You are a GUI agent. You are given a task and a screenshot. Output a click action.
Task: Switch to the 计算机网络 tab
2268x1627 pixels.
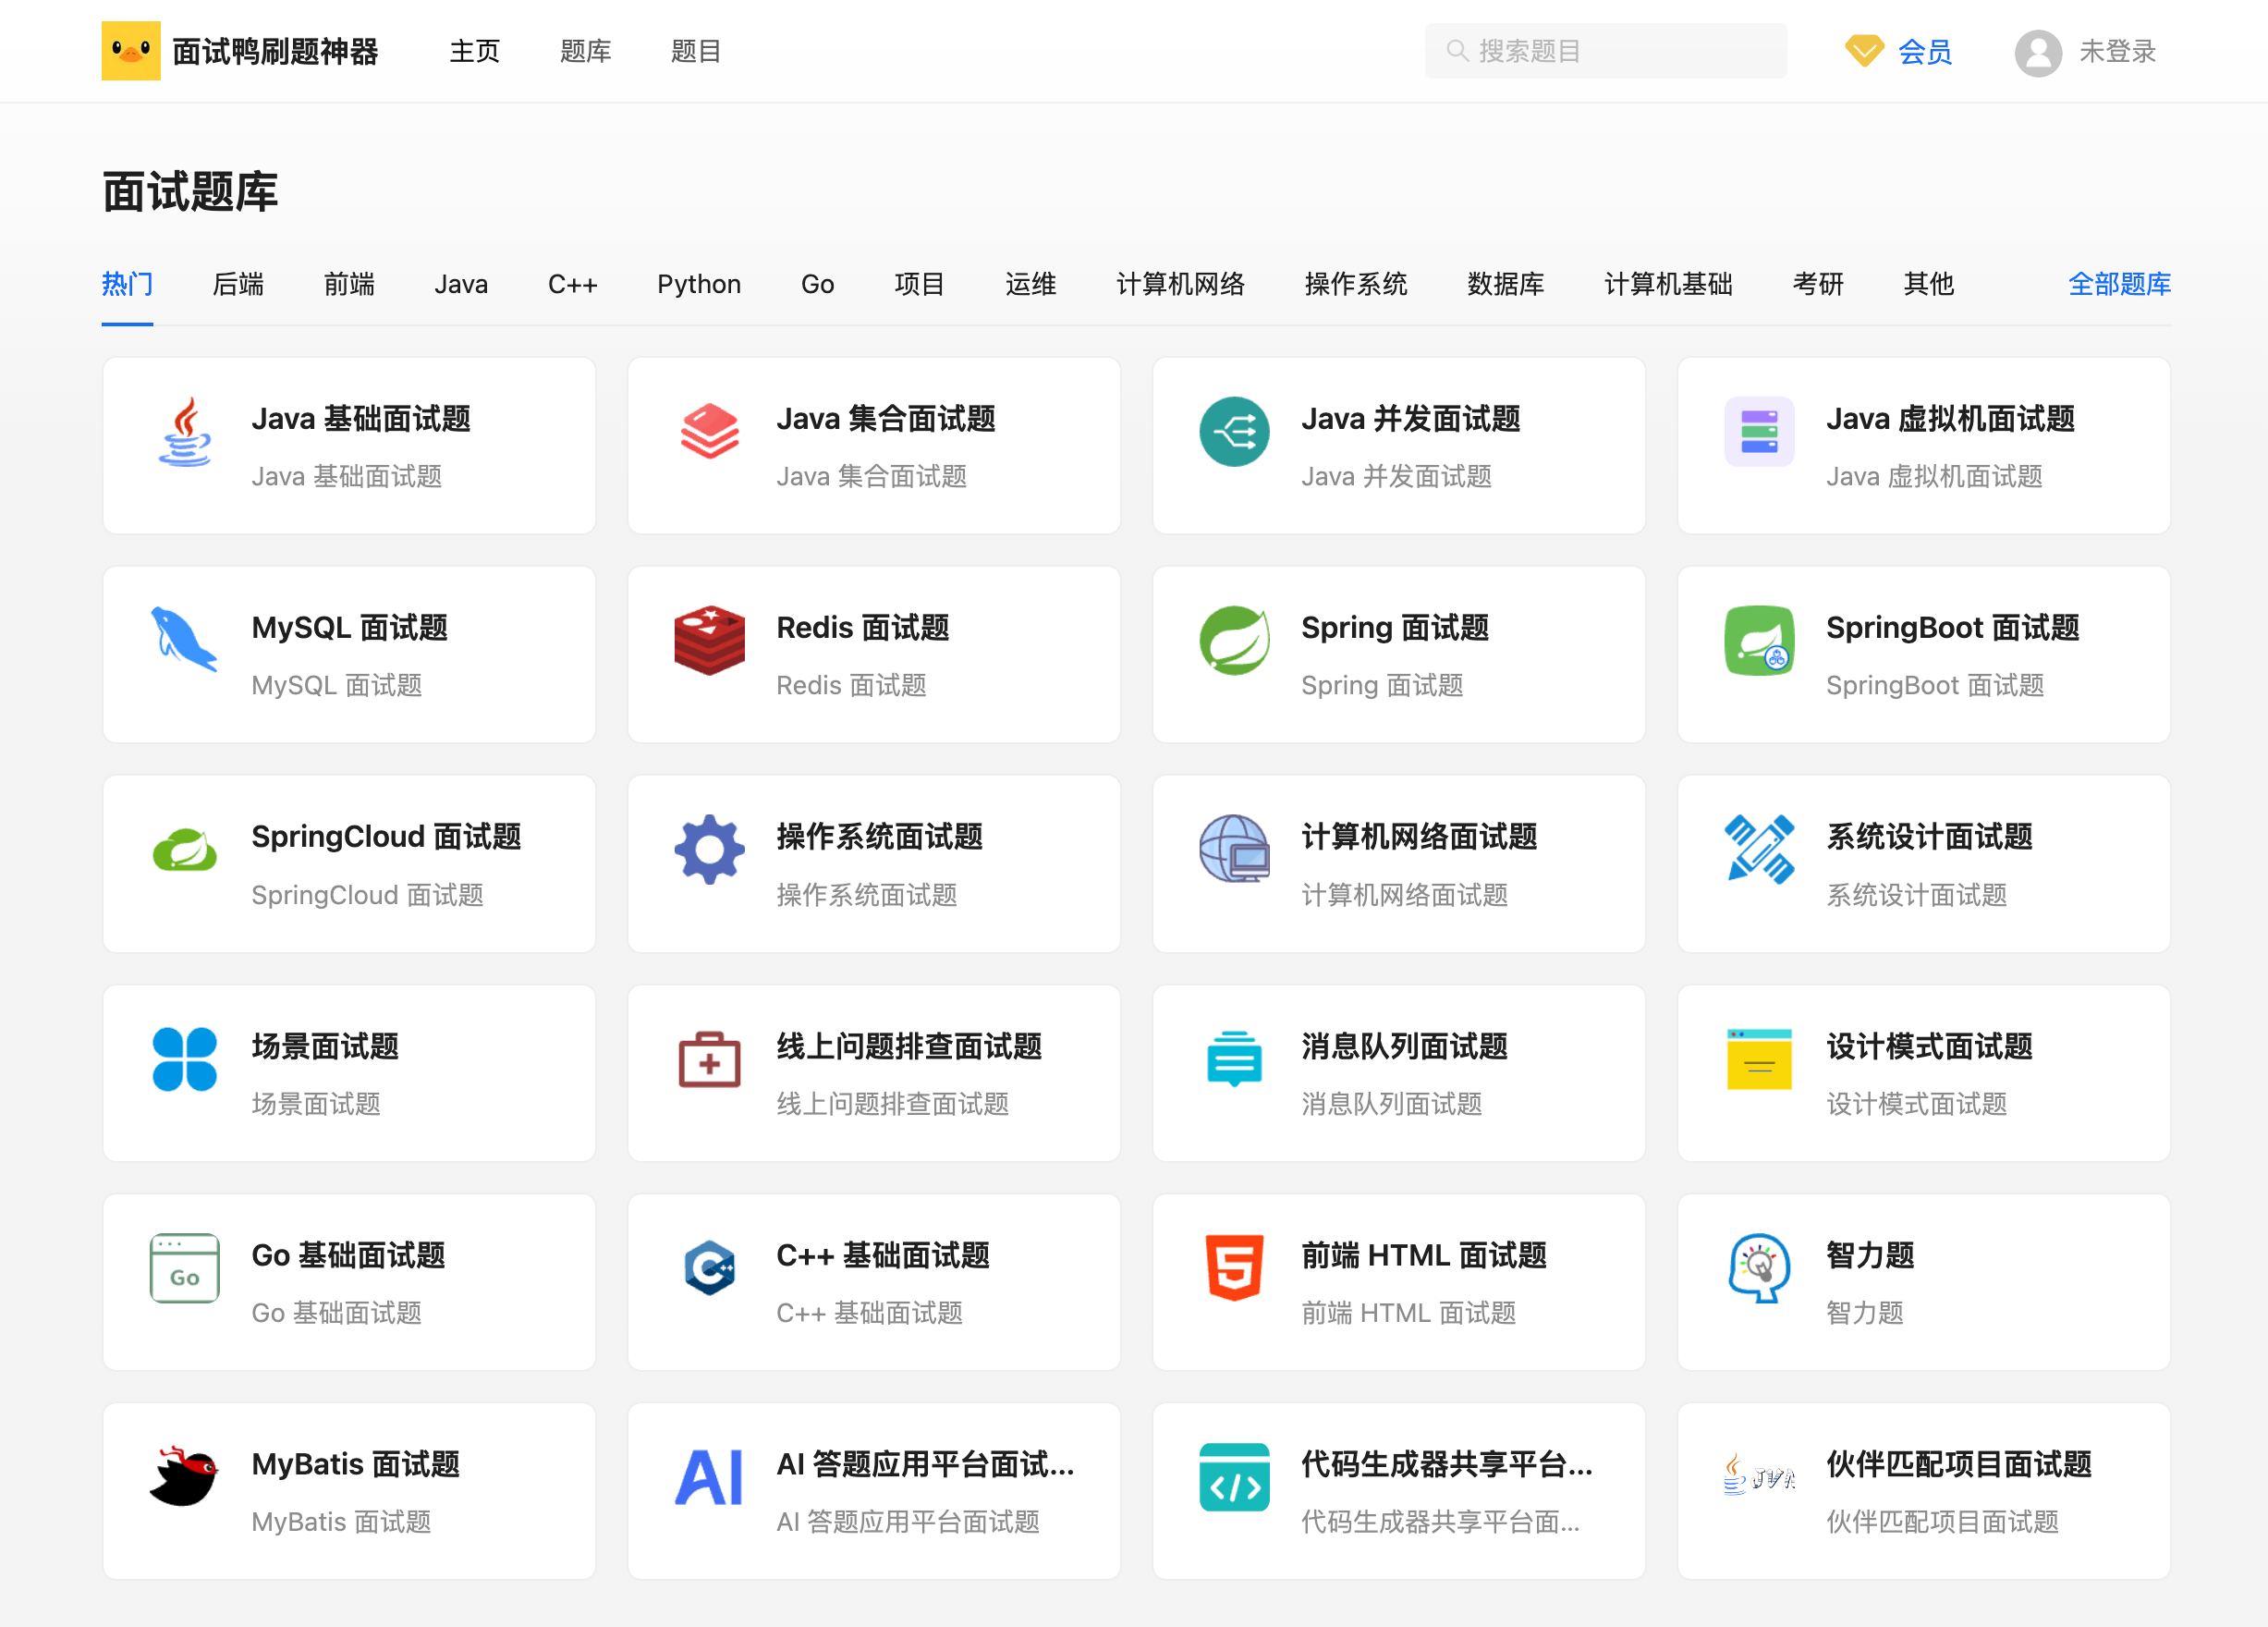(x=1180, y=284)
